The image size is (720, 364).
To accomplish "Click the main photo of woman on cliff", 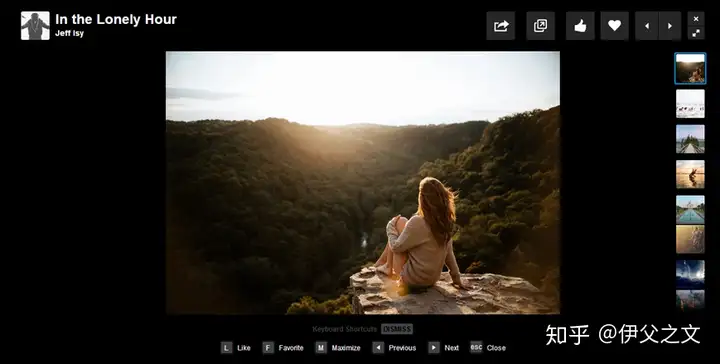I will pyautogui.click(x=363, y=183).
